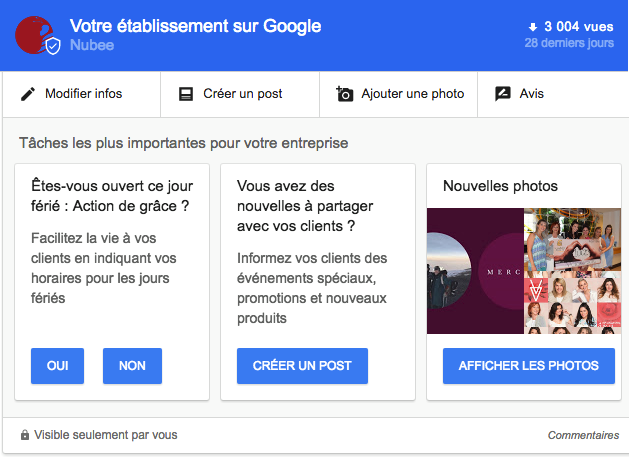Click the camera icon for adding a photo

pyautogui.click(x=345, y=94)
